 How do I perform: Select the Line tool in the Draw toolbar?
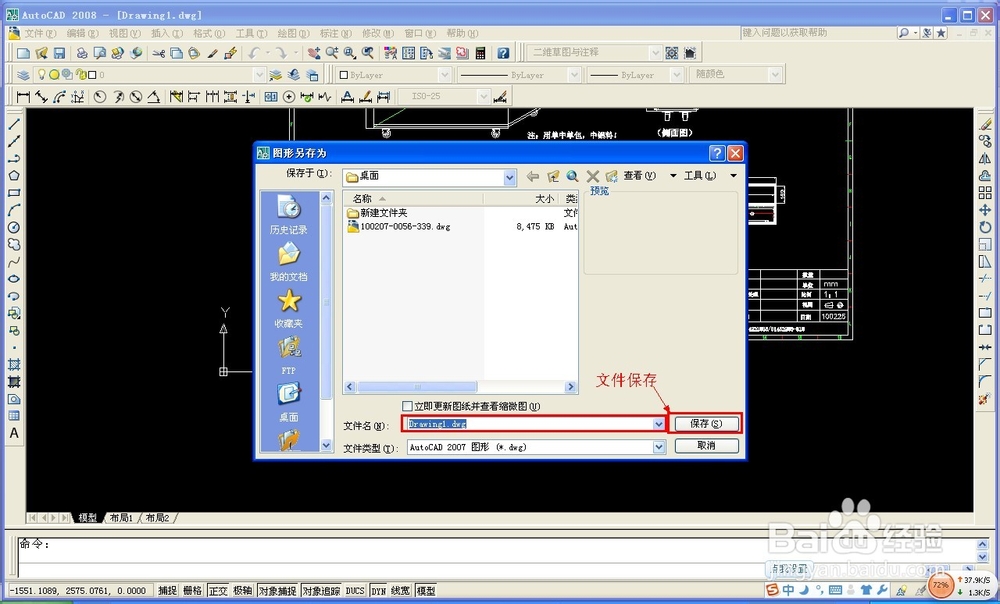(13, 124)
